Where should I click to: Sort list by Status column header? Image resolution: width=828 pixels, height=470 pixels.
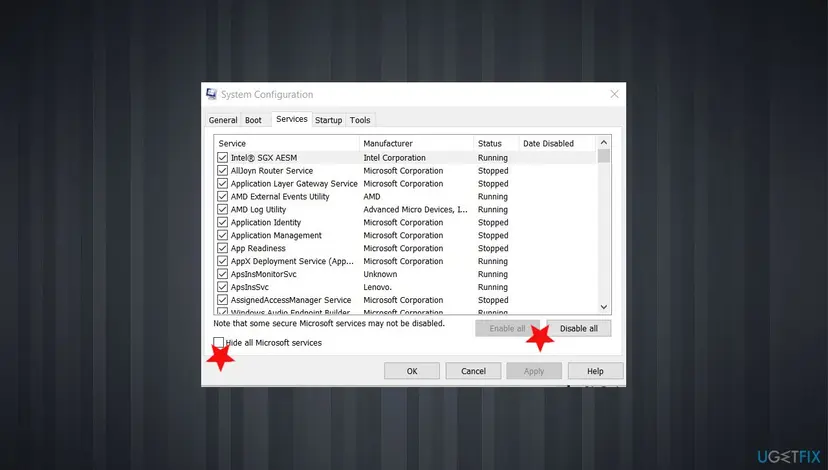496,143
